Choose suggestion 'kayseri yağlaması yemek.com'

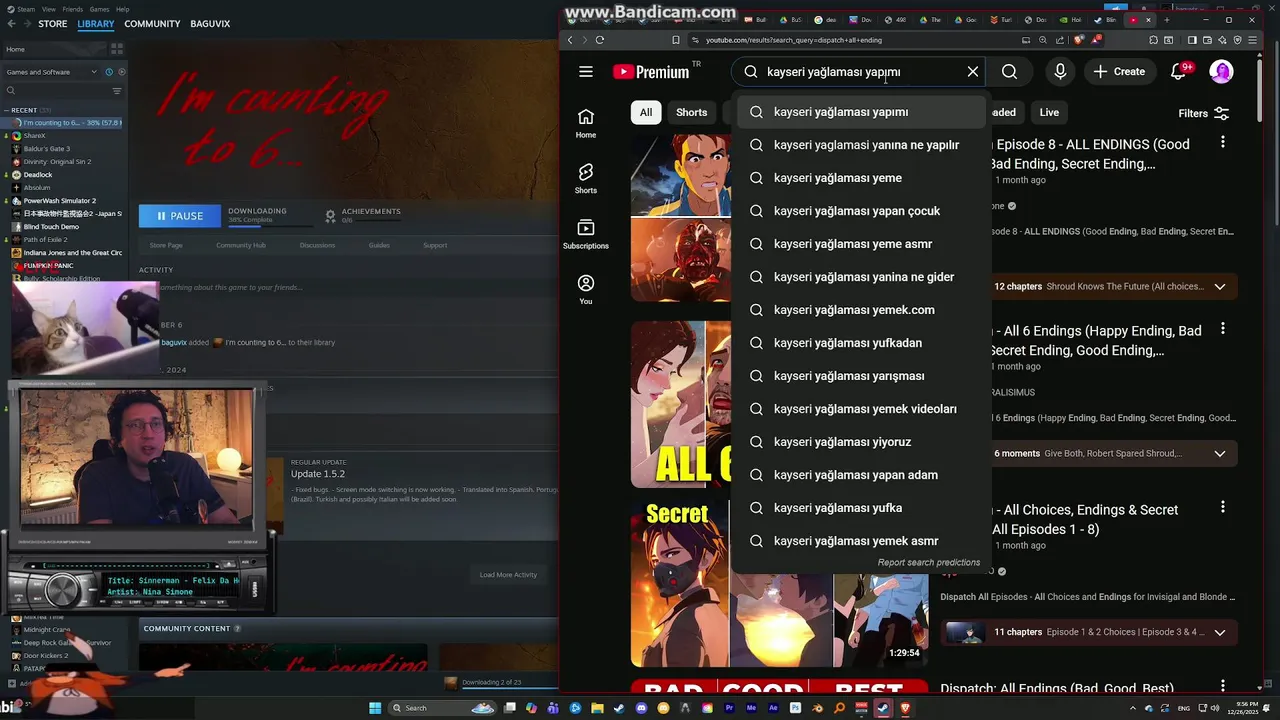[861, 310]
